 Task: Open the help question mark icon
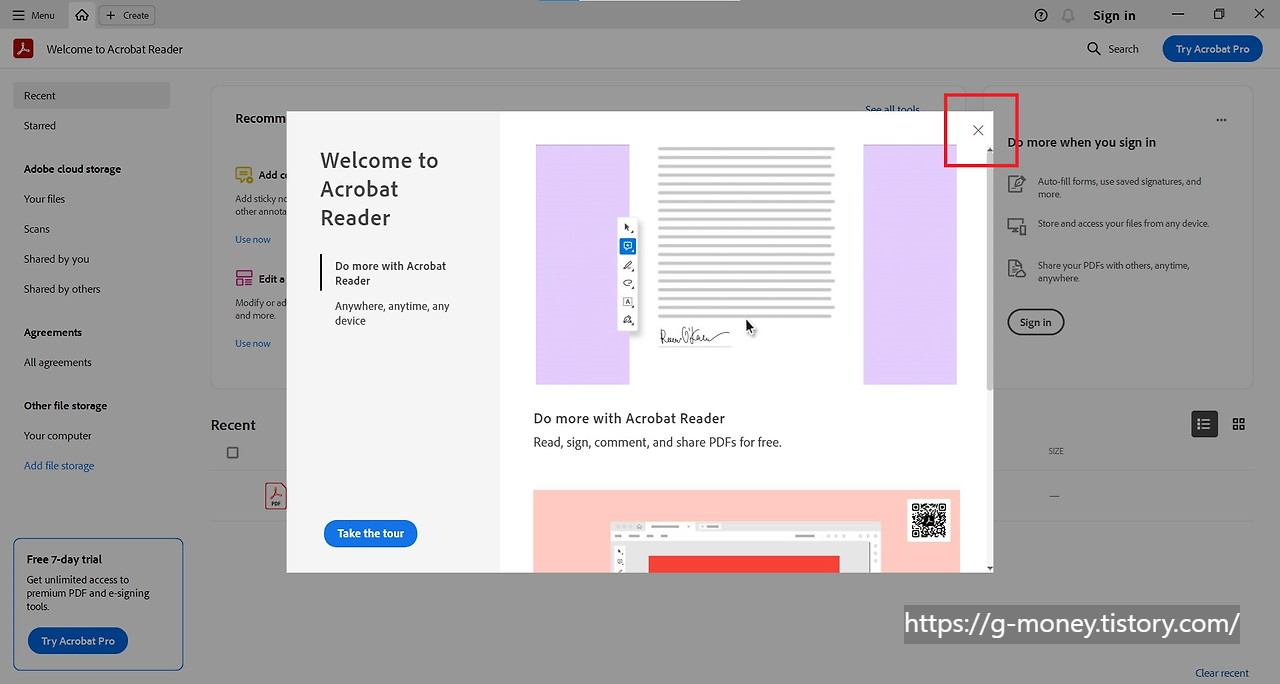coord(1041,15)
